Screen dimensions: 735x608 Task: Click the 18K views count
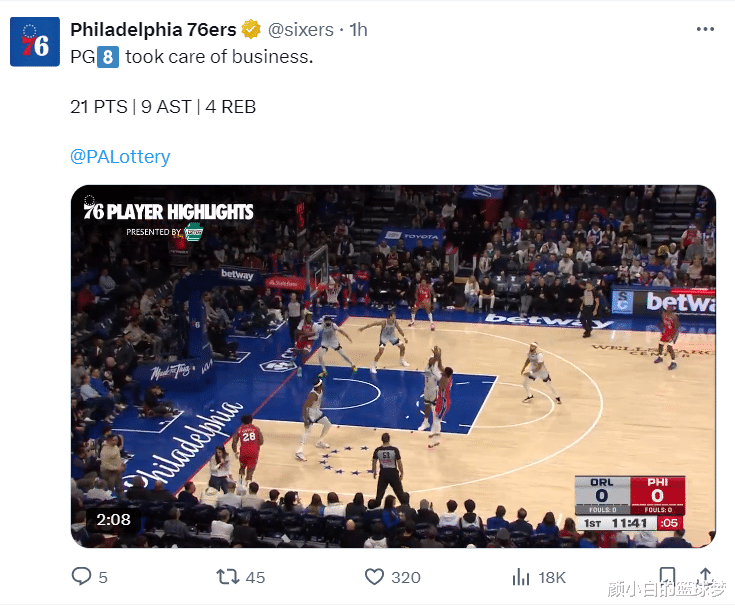[552, 577]
